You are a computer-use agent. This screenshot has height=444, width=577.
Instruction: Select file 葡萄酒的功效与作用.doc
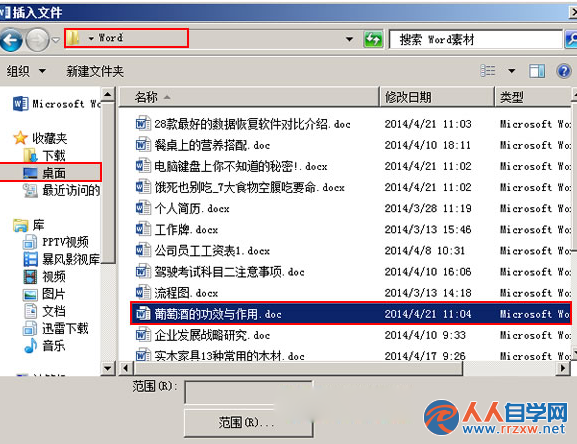click(351, 314)
